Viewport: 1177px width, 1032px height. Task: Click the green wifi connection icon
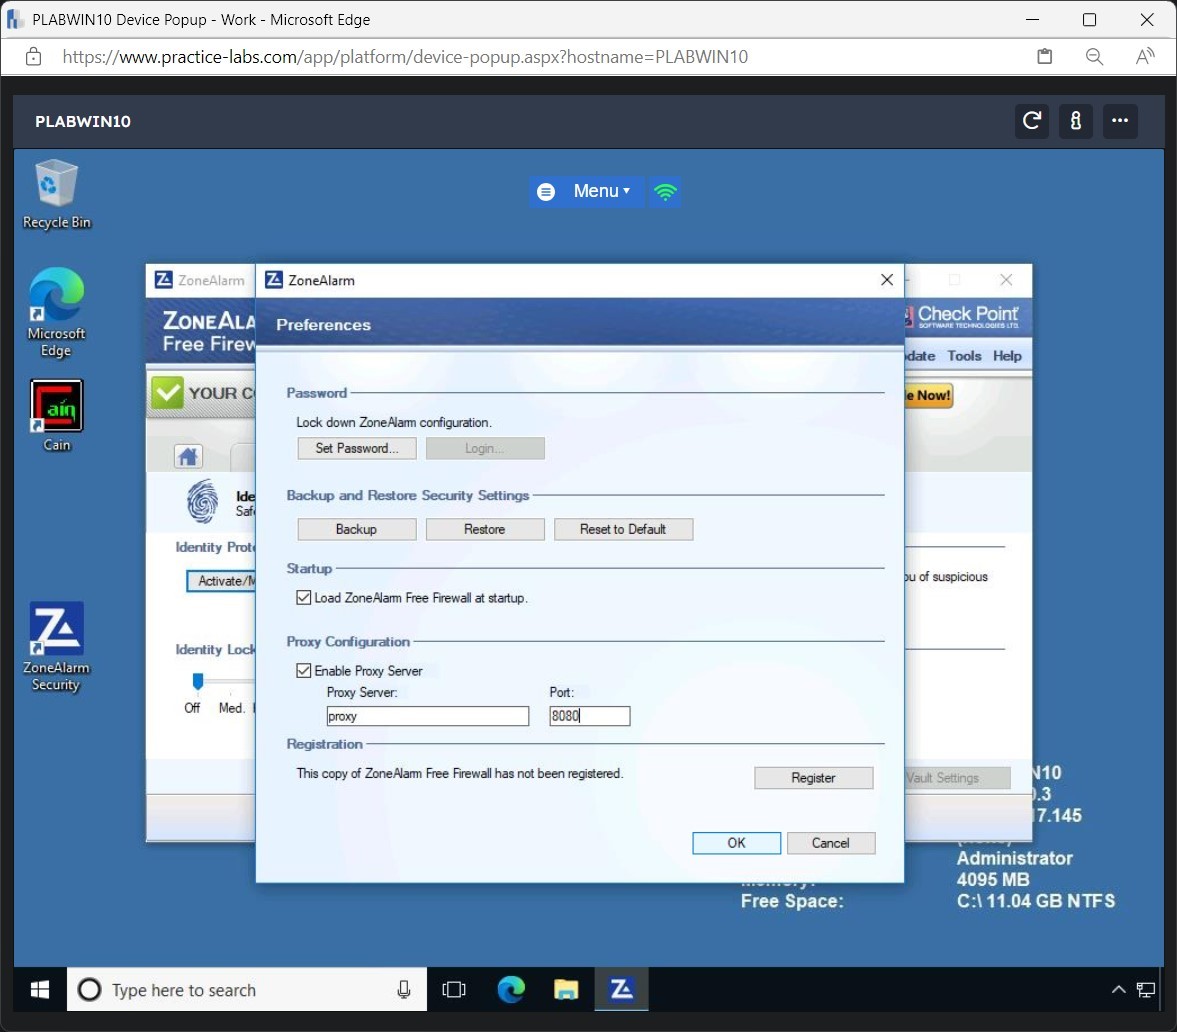pos(665,191)
